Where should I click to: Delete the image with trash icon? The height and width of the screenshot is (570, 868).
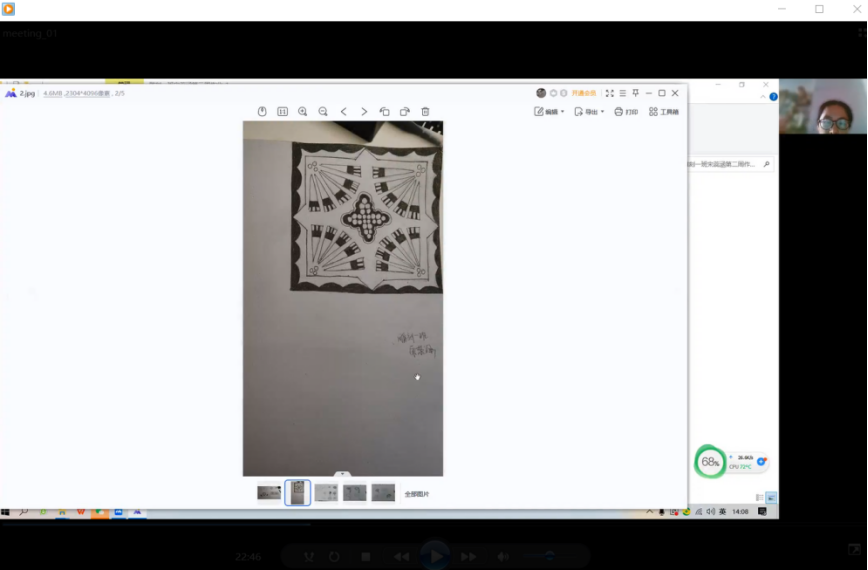[x=425, y=112]
